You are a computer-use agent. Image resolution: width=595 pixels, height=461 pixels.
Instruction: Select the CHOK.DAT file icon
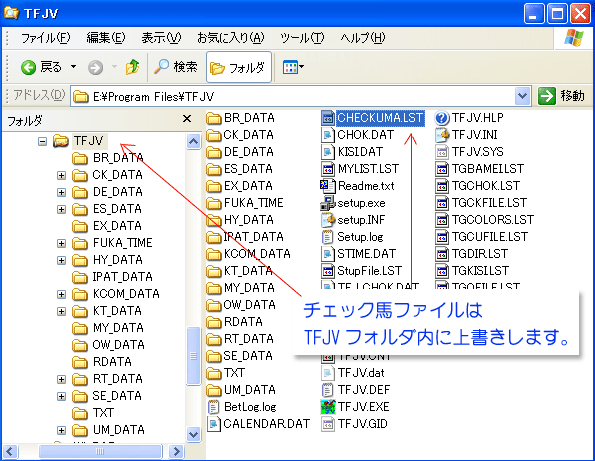click(327, 135)
